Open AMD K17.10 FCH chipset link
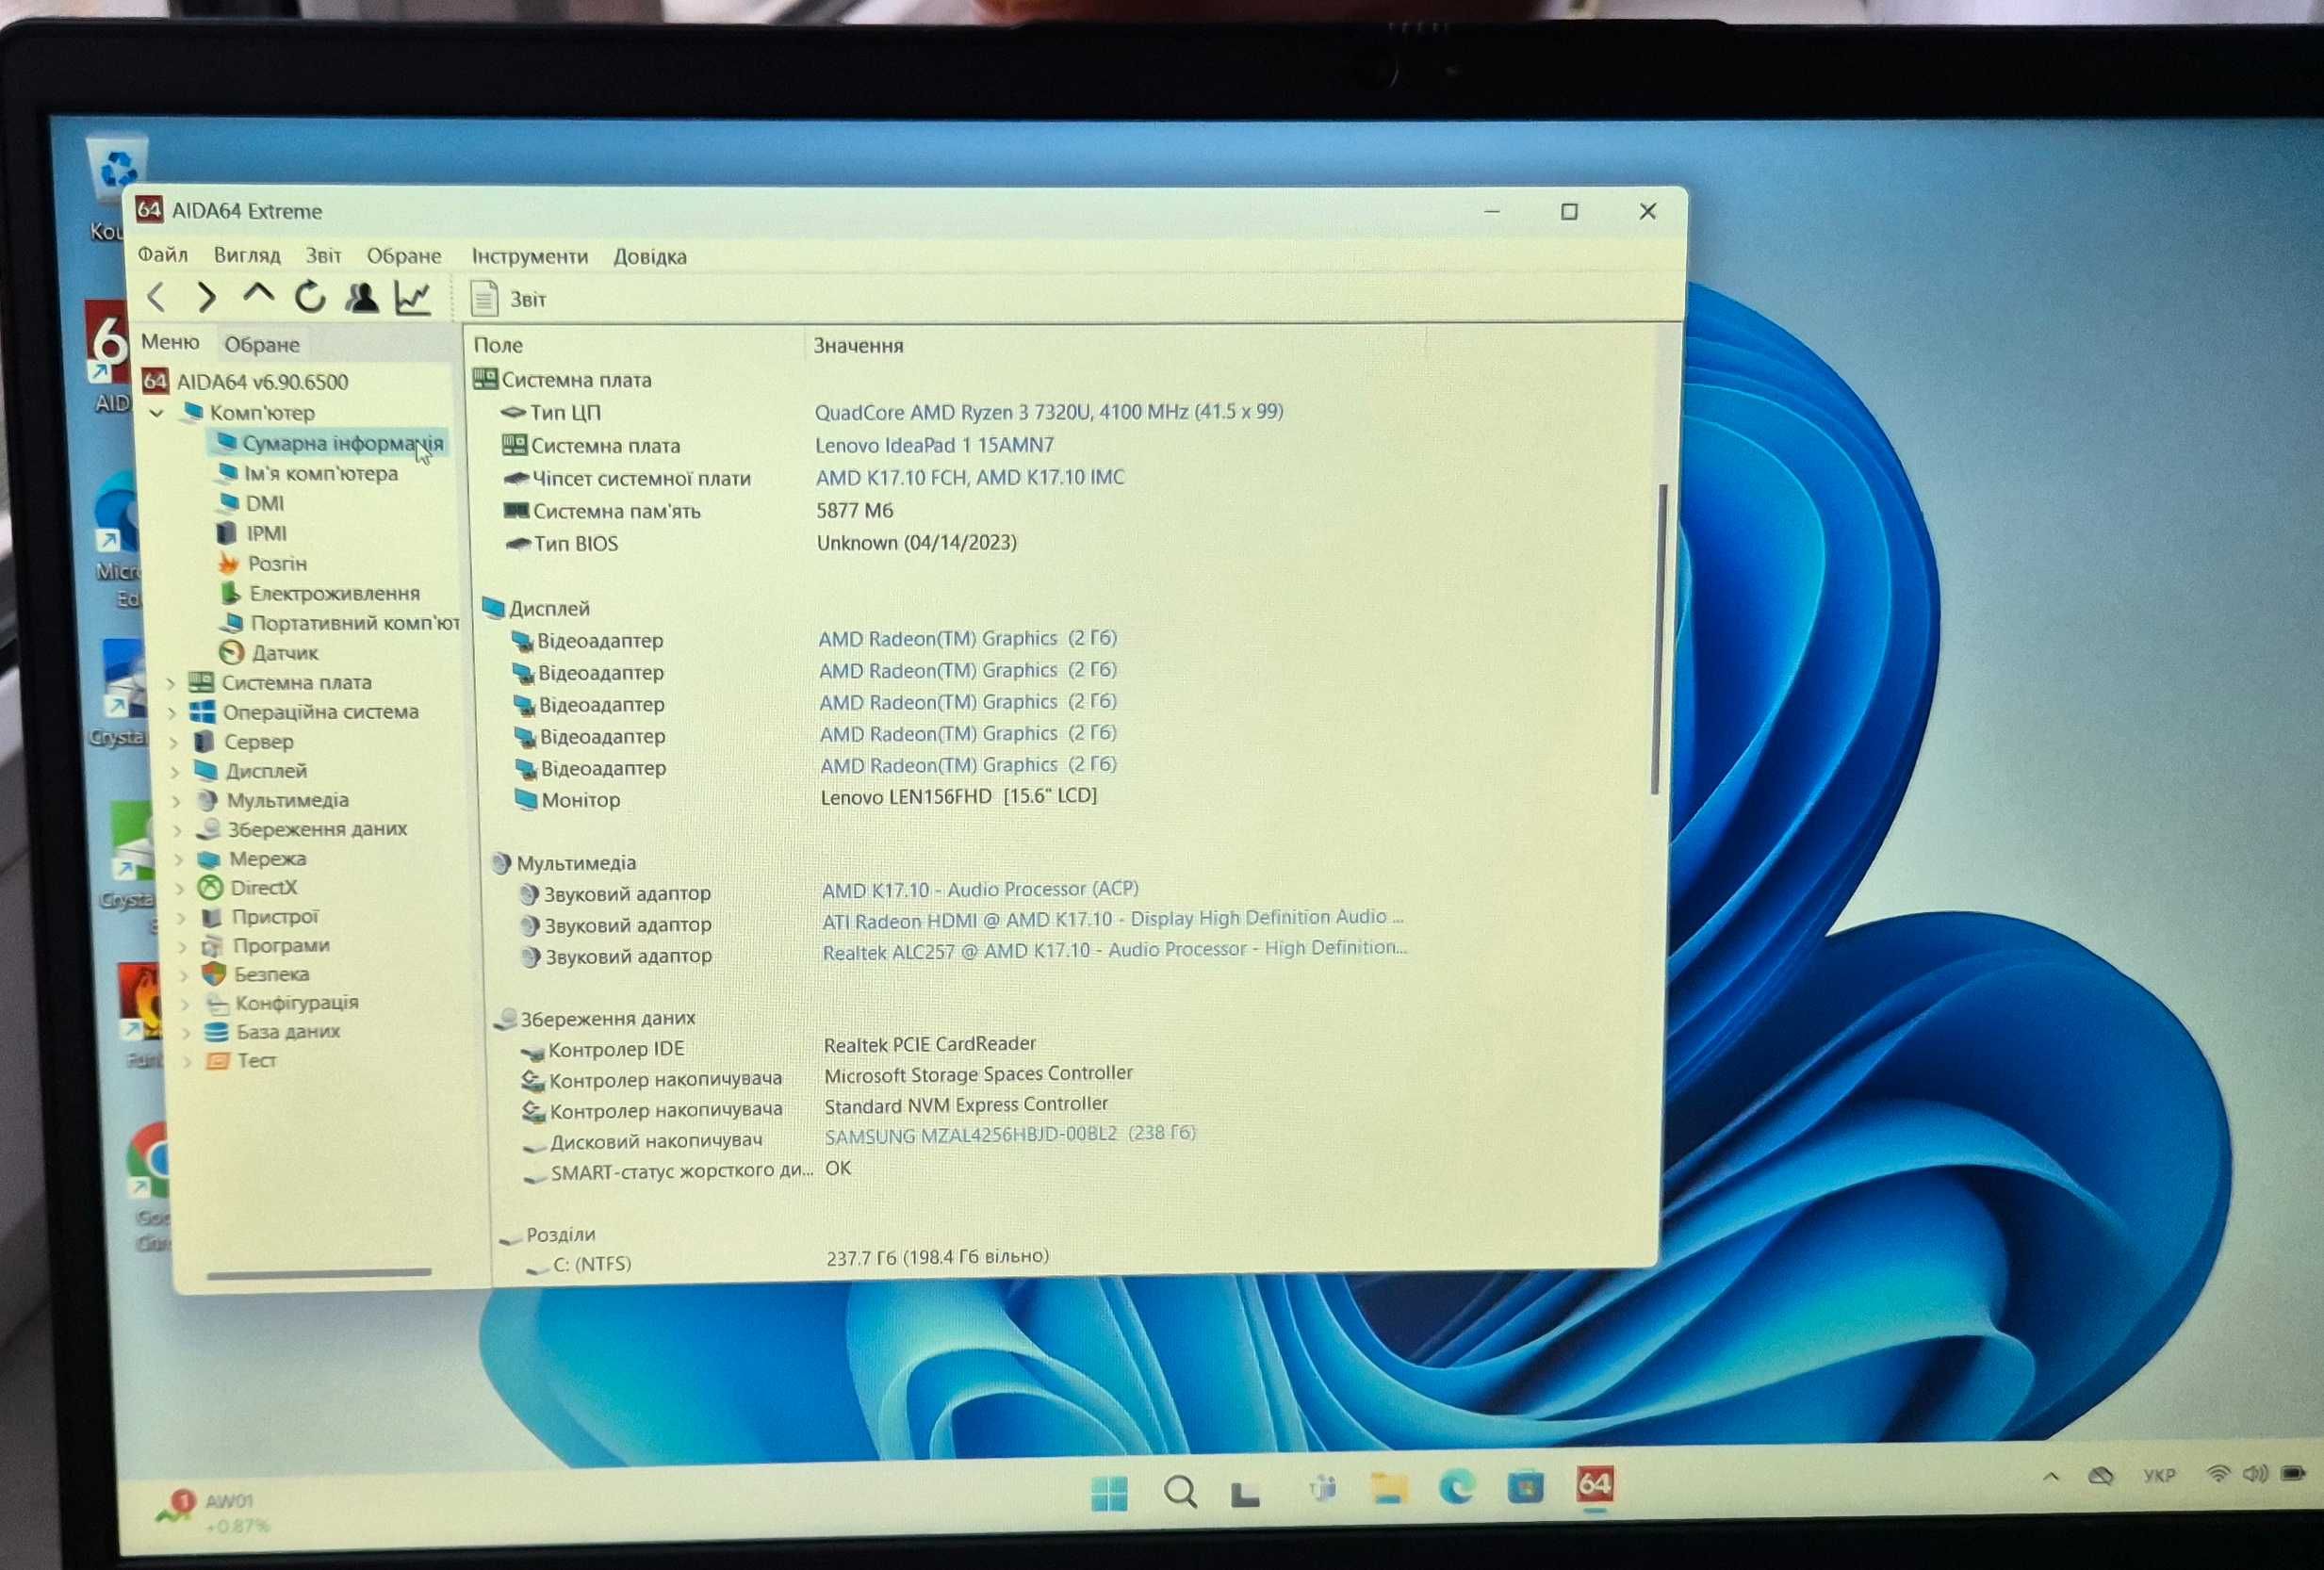Viewport: 2324px width, 1570px height. (x=970, y=477)
